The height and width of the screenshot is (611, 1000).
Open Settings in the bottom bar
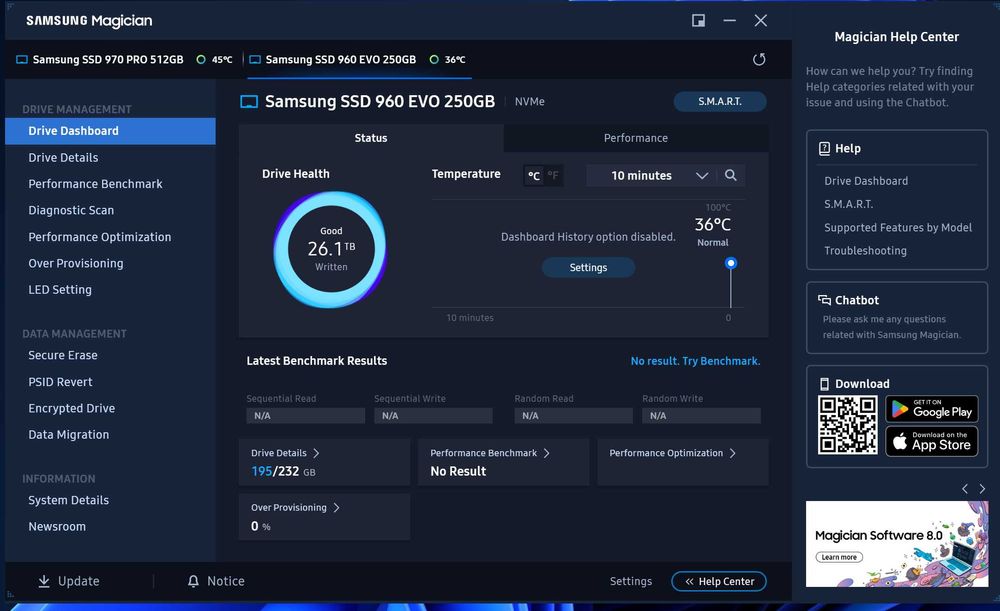pos(631,581)
